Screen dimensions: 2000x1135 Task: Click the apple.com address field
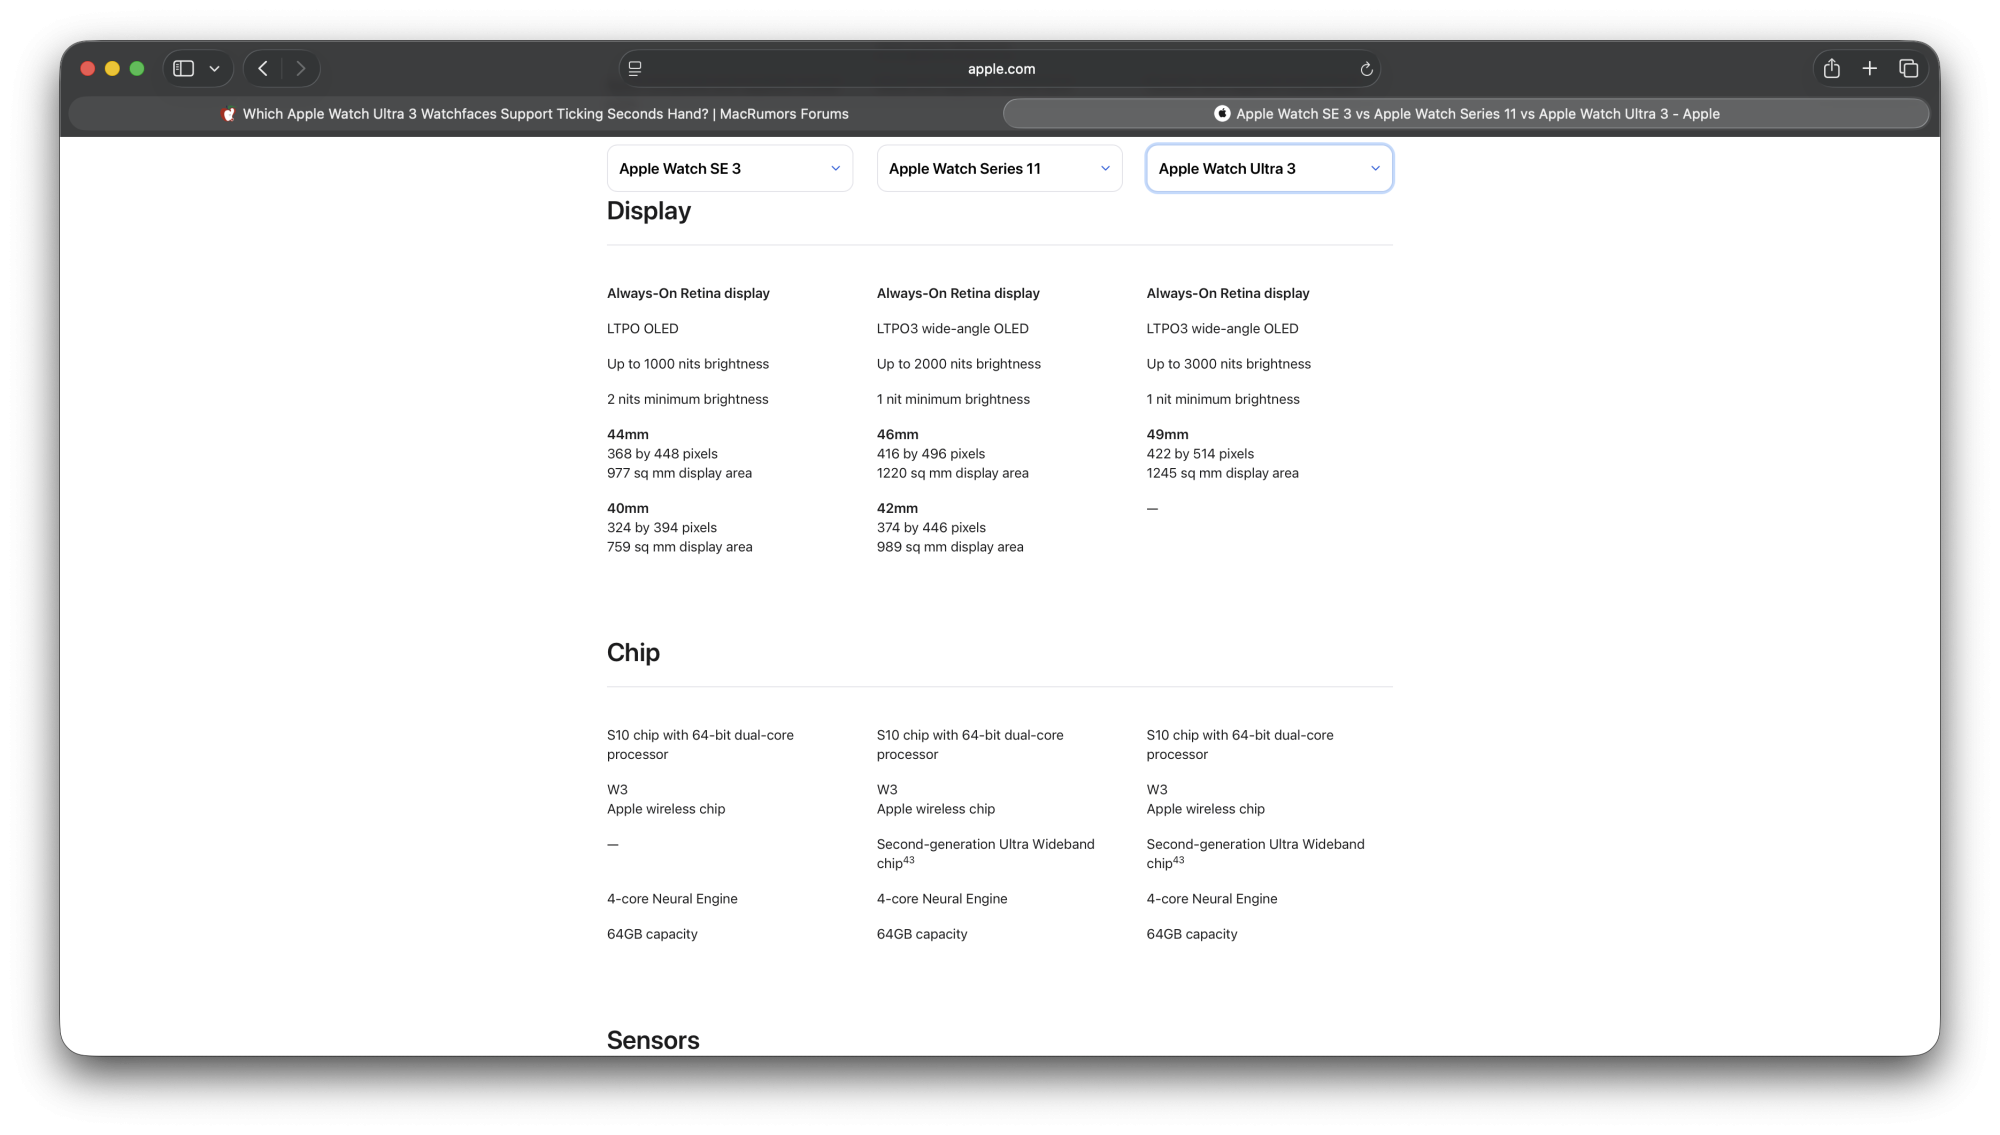coord(1000,69)
